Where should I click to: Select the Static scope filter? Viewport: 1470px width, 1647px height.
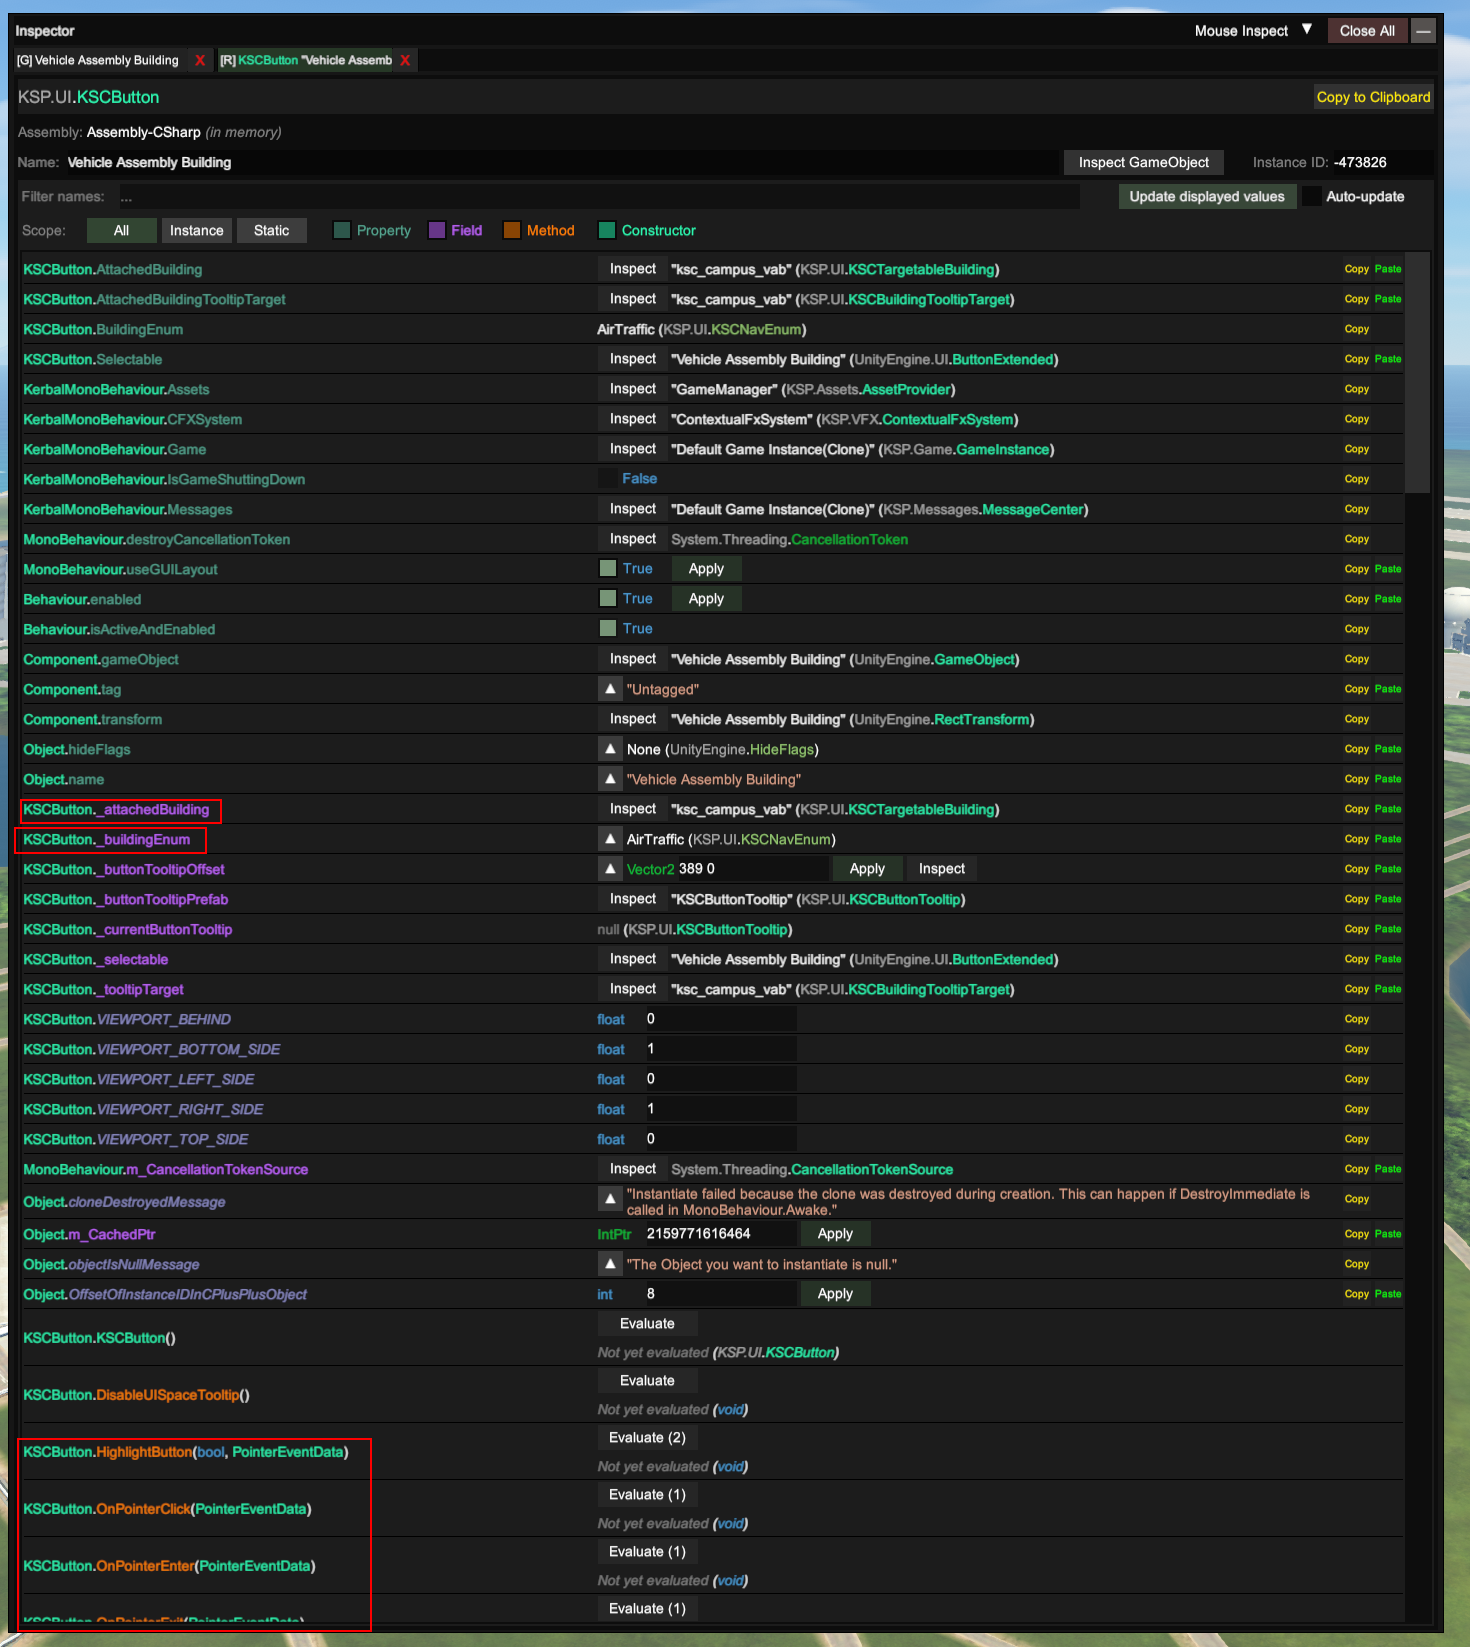coord(271,231)
